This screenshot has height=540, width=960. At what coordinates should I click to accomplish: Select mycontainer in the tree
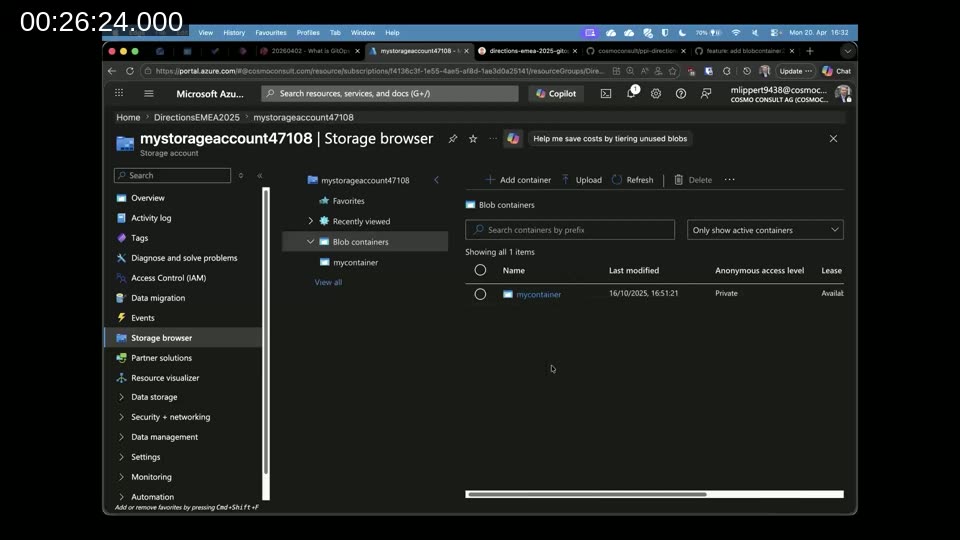pyautogui.click(x=355, y=262)
